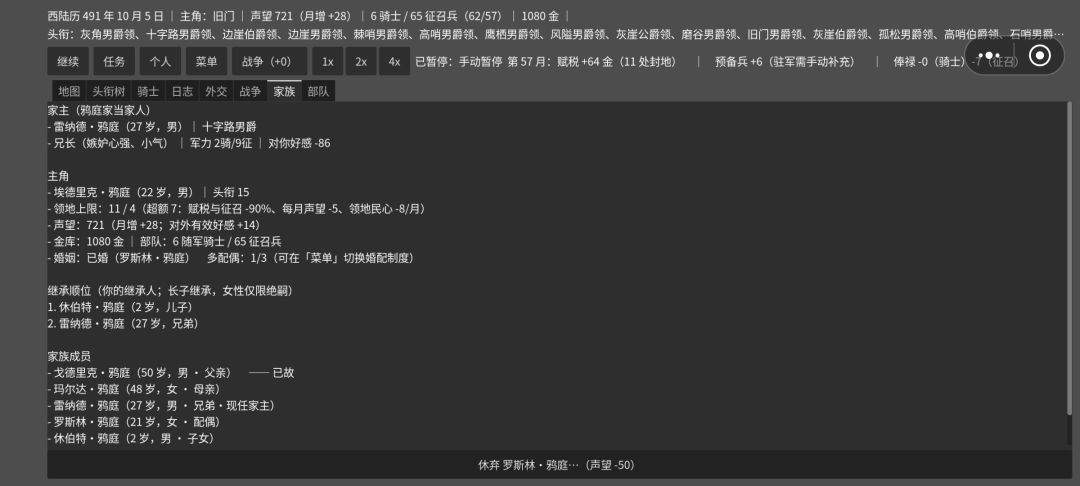
Task: Click heir 2. 雷纳德·鸦庭 (27 岁, 兄弟)
Action: point(123,323)
